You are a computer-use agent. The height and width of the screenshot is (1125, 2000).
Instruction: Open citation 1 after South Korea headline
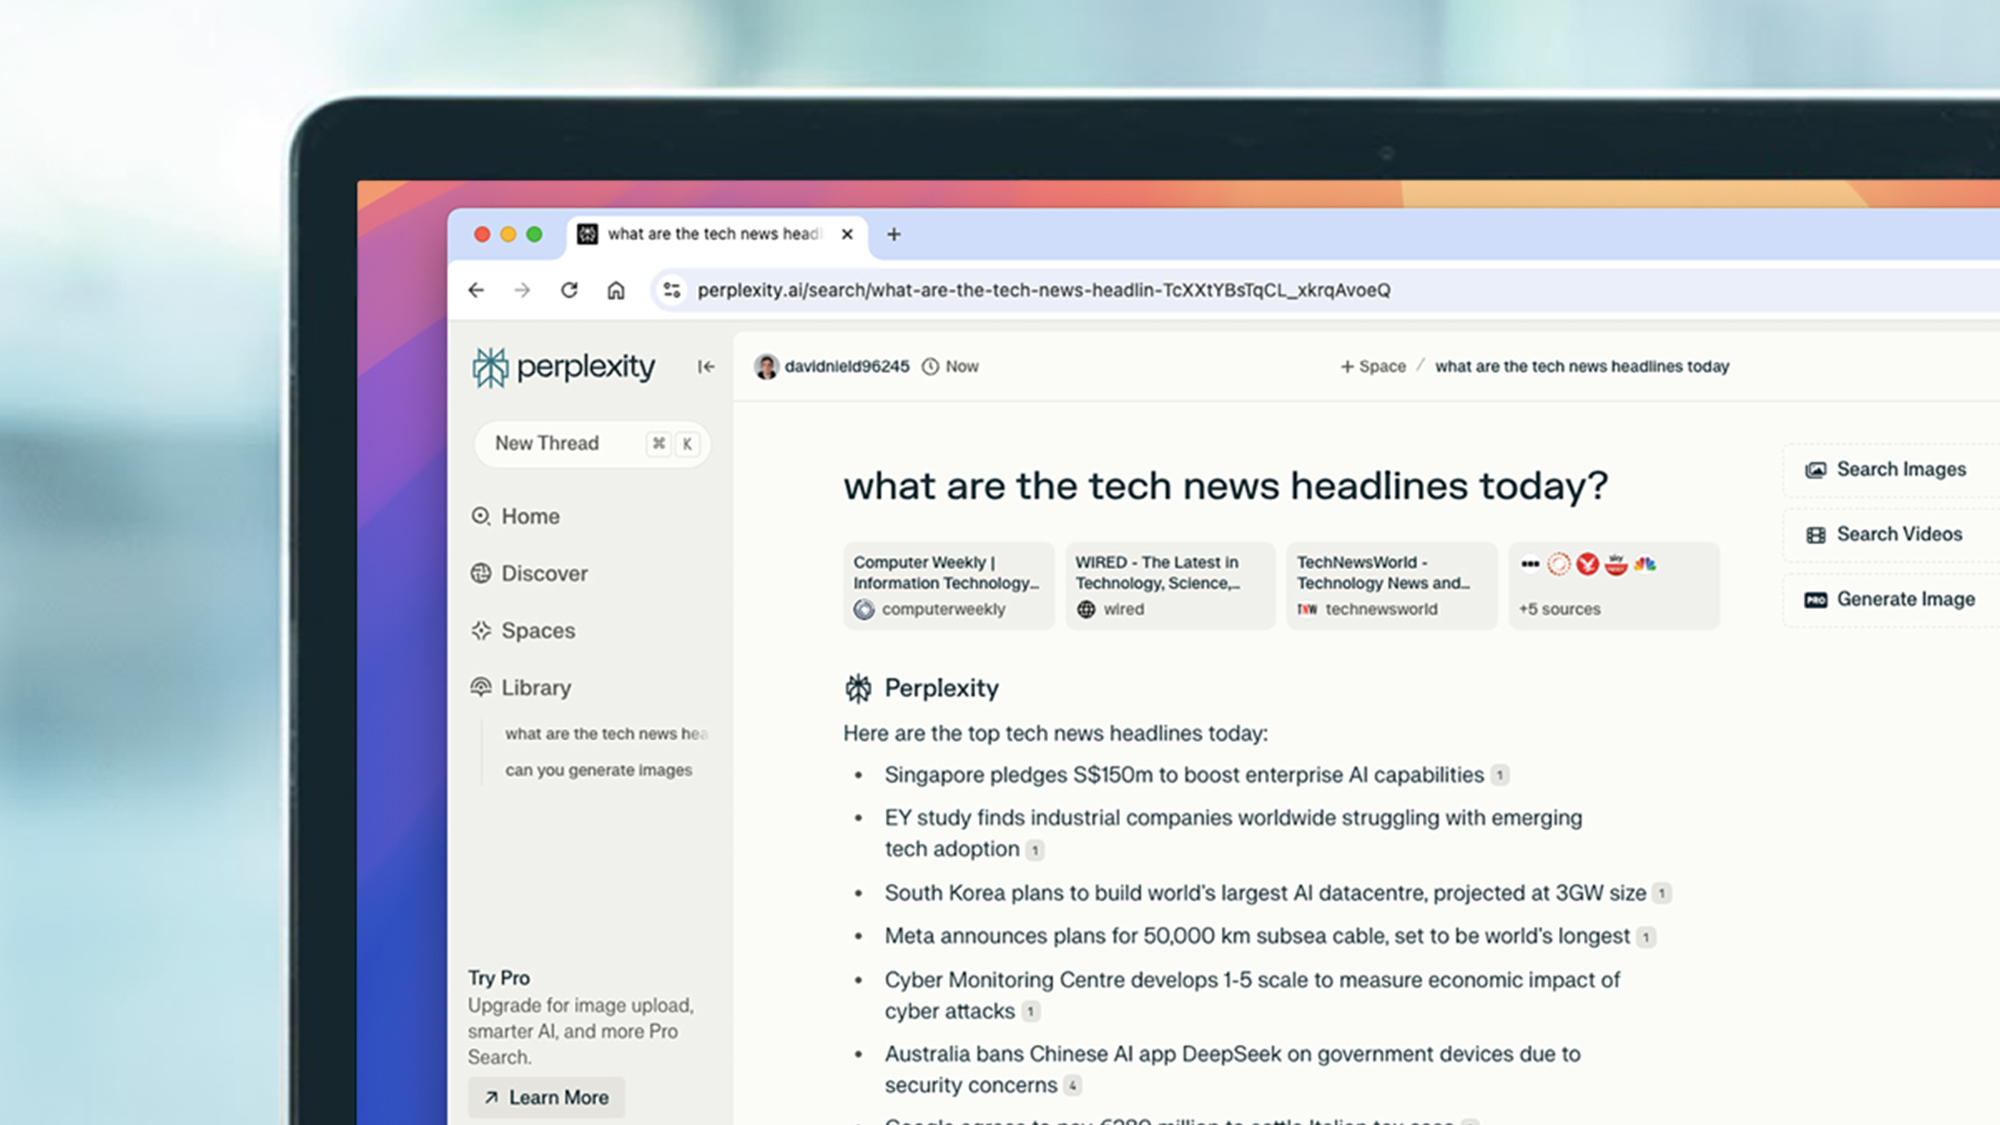(1661, 893)
